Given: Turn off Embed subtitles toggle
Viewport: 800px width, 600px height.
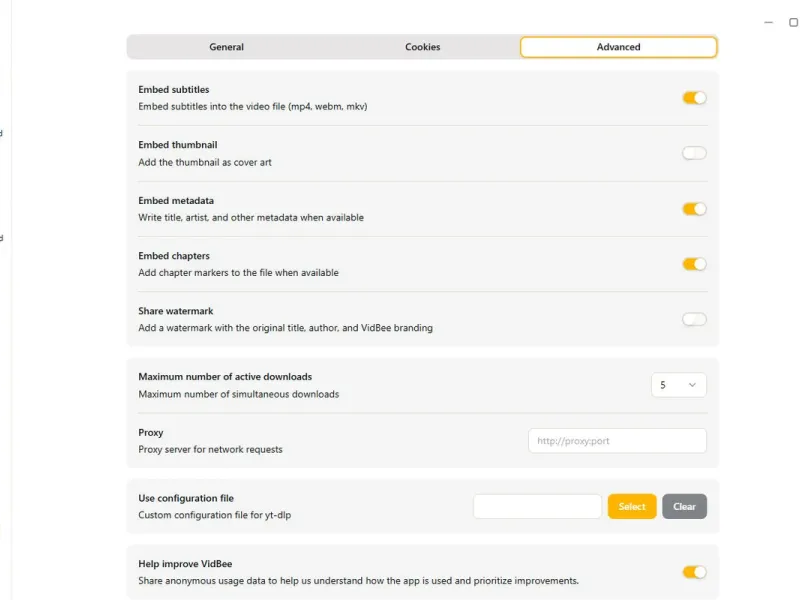Looking at the screenshot, I should coord(694,97).
